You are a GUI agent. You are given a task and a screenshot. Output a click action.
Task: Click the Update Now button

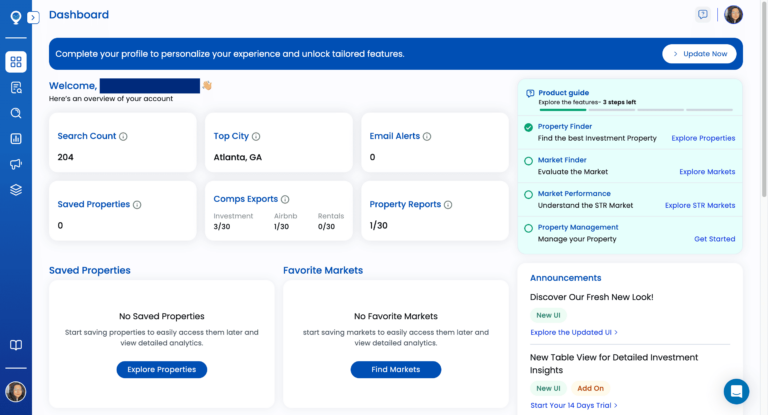click(699, 54)
